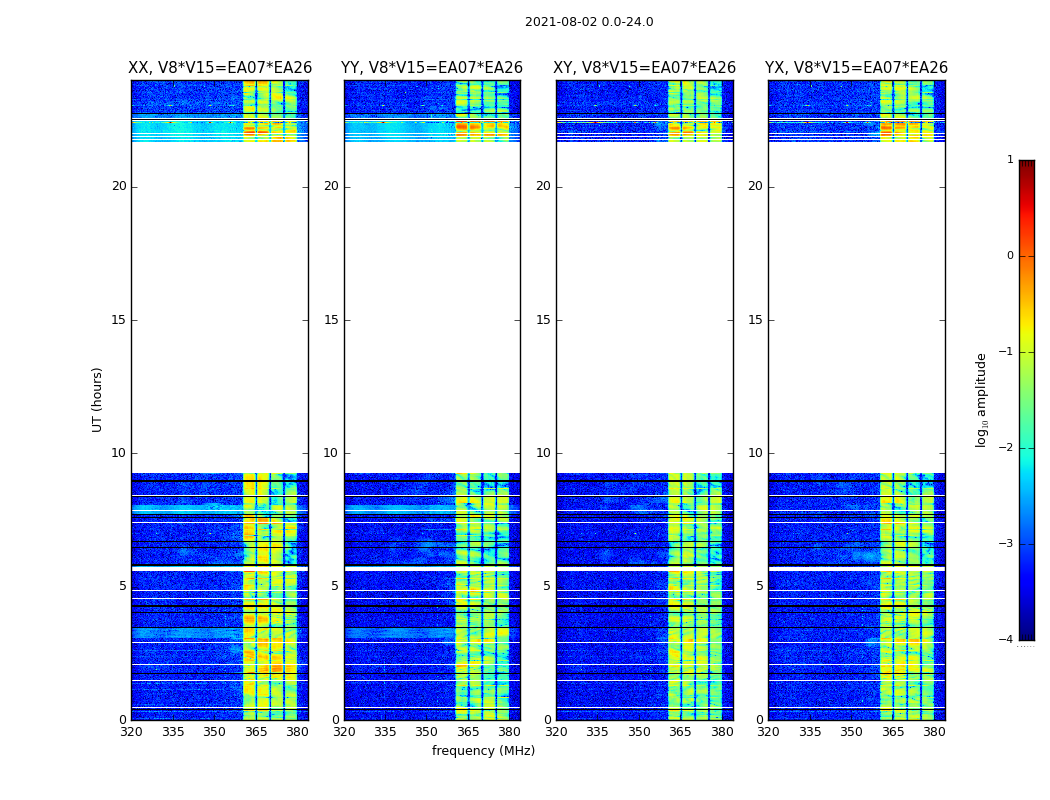This screenshot has width=1050, height=800.
Task: Click the white gap near 5.6 hours in the XY panel
Action: pyautogui.click(x=644, y=568)
